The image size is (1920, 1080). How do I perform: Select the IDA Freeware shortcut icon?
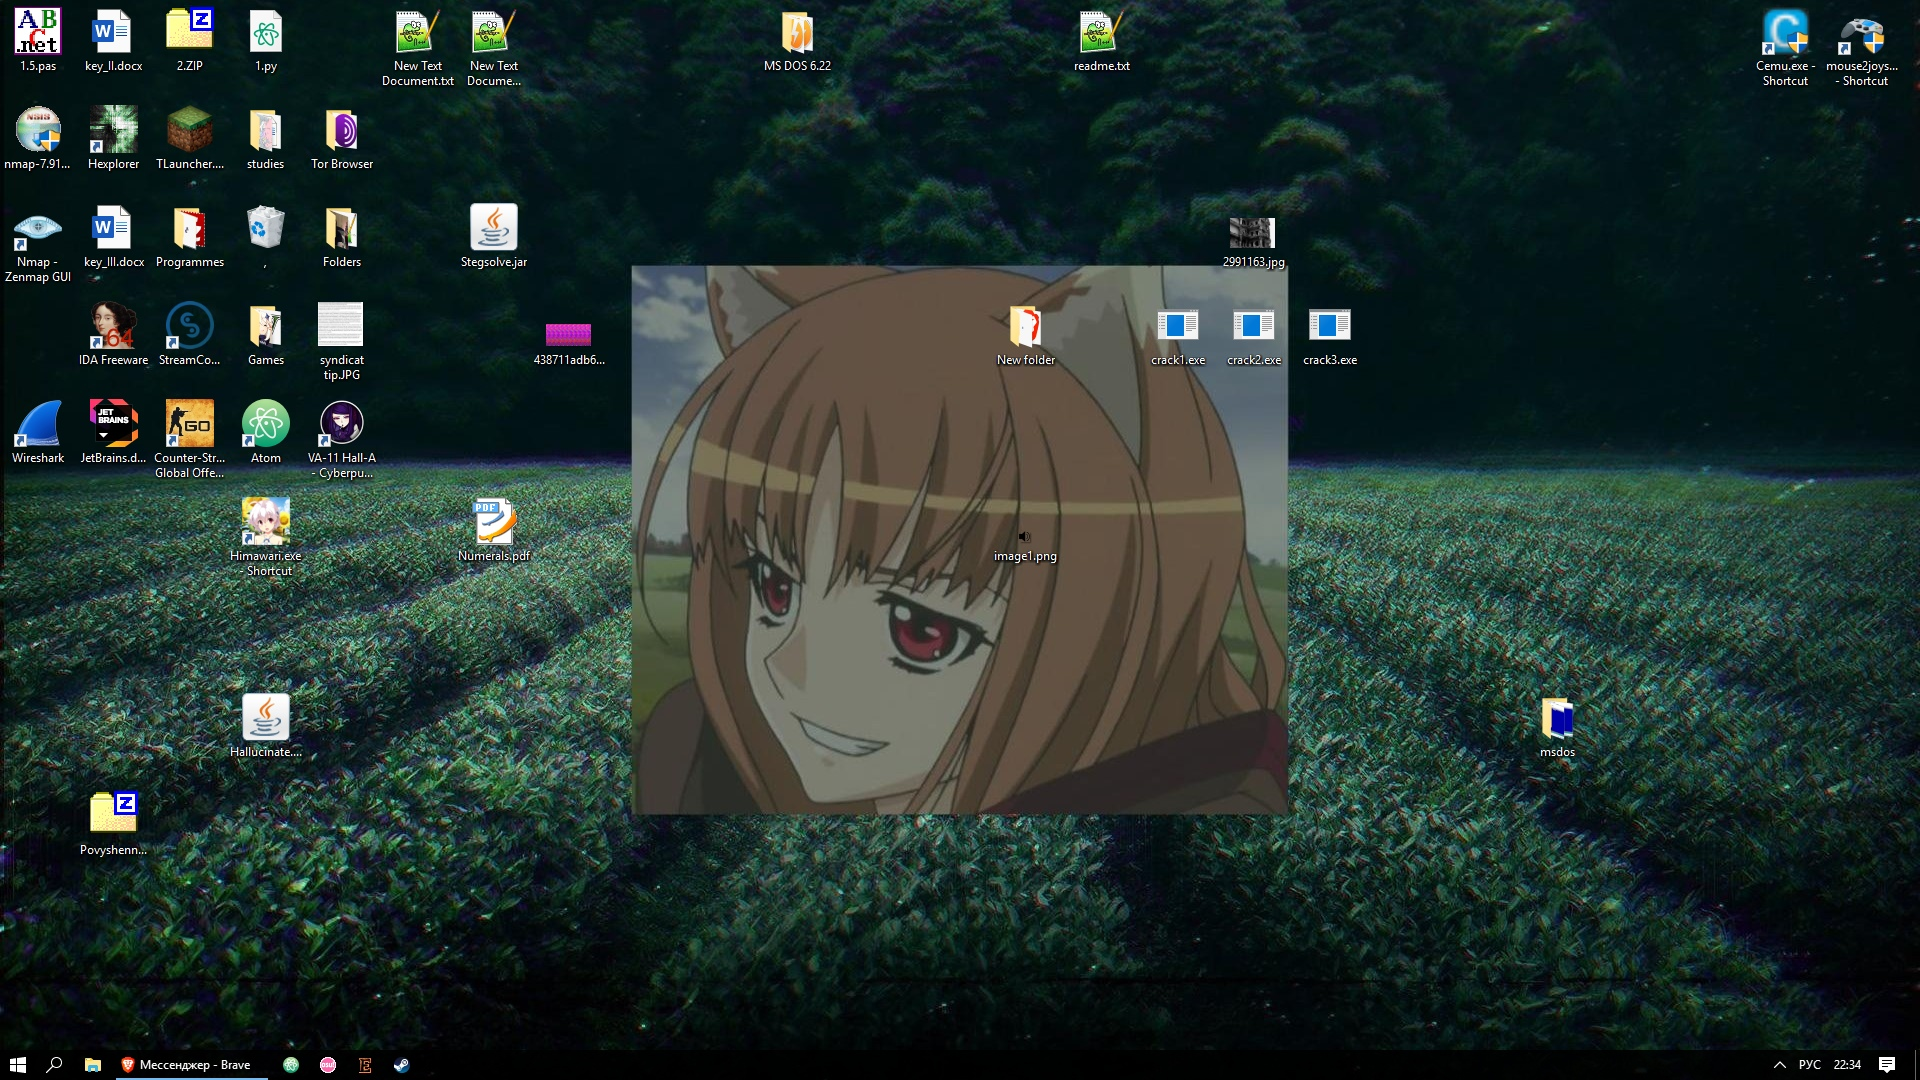113,326
